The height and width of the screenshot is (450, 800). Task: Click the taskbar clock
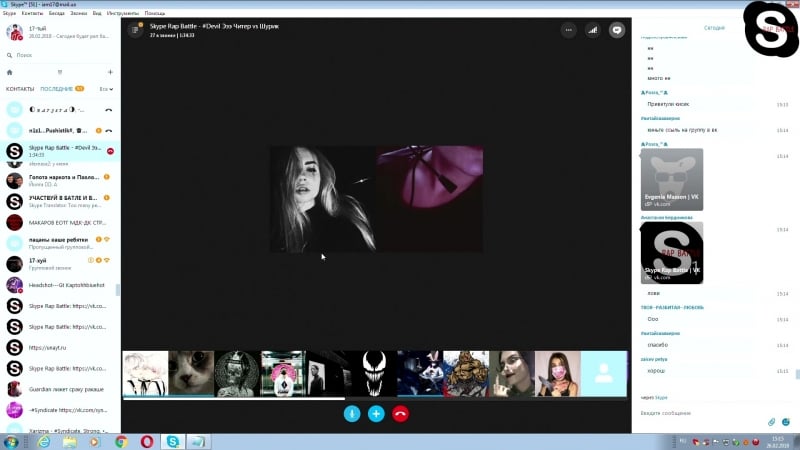pyautogui.click(x=778, y=442)
